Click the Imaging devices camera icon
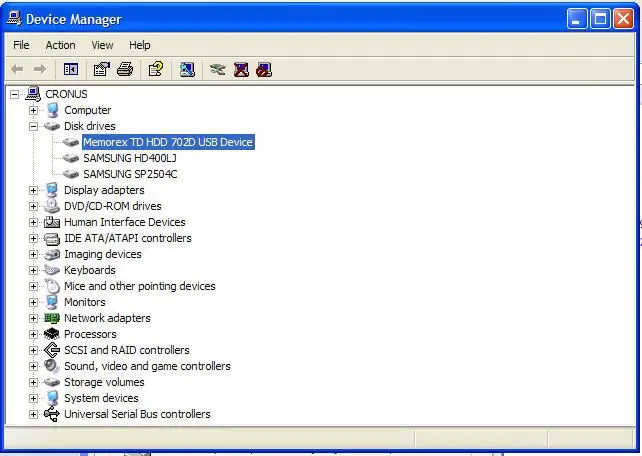Image resolution: width=642 pixels, height=456 pixels. point(52,254)
